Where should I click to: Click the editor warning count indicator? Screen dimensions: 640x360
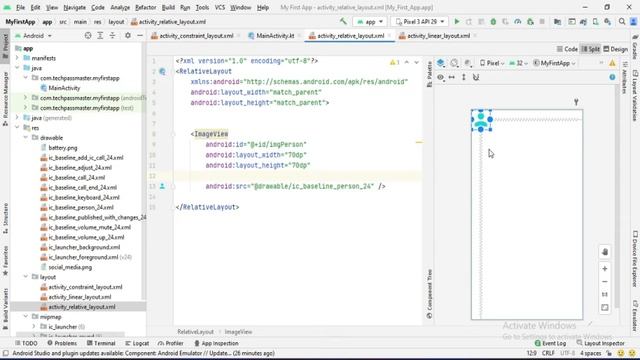(x=394, y=62)
